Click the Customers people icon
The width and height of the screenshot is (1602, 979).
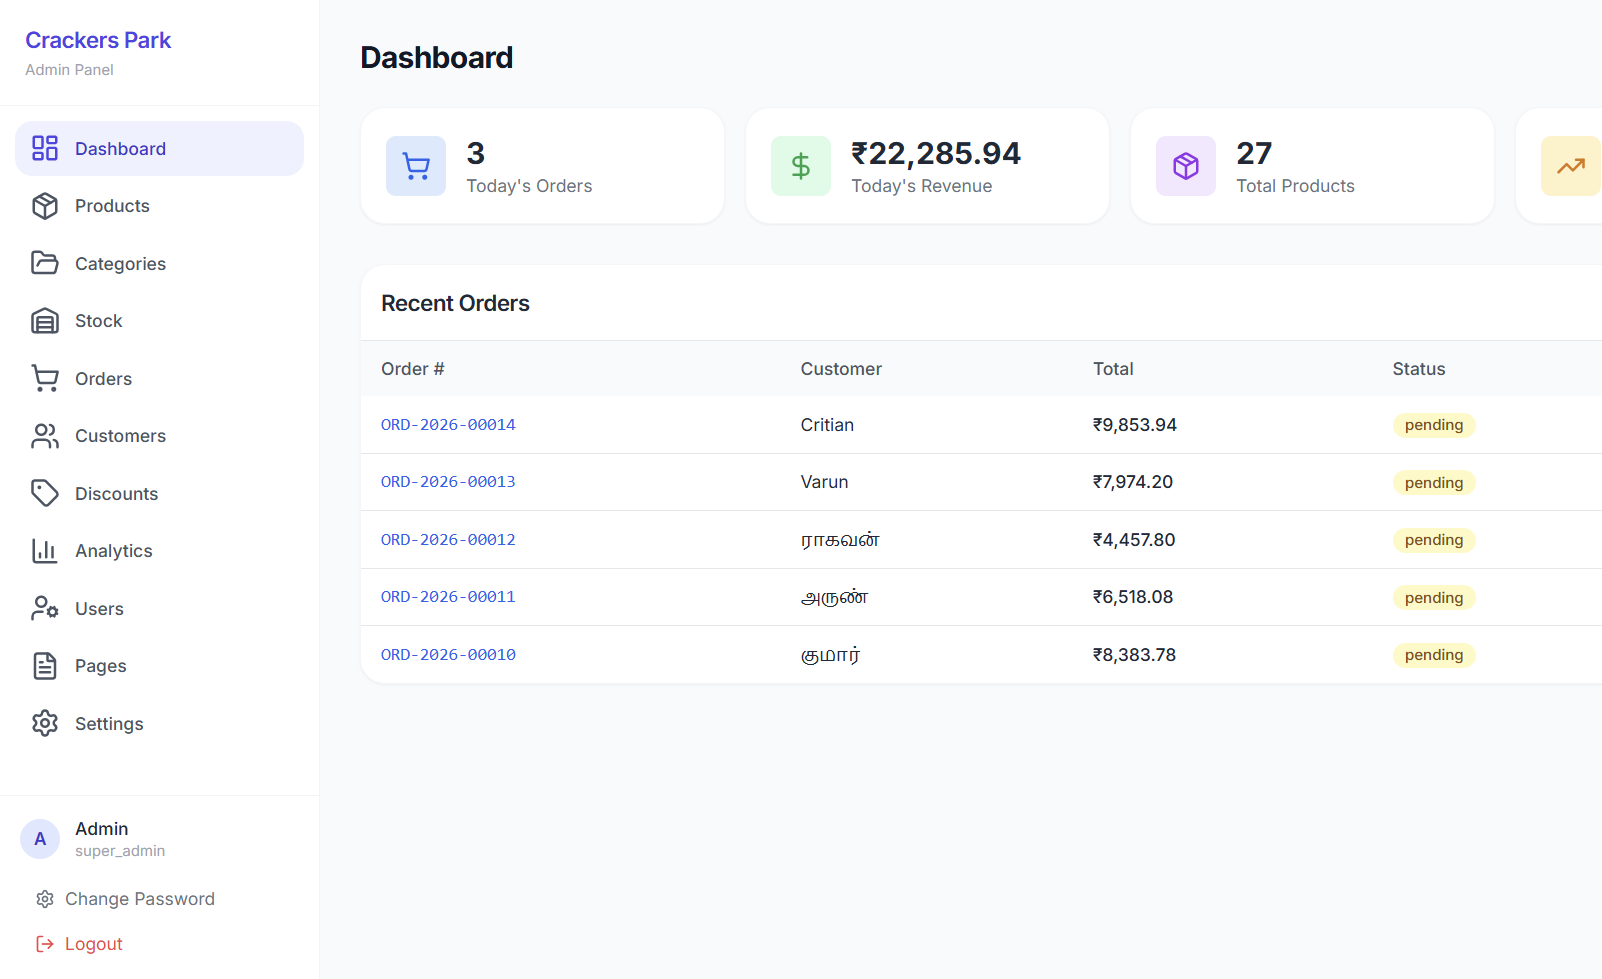pyautogui.click(x=45, y=436)
